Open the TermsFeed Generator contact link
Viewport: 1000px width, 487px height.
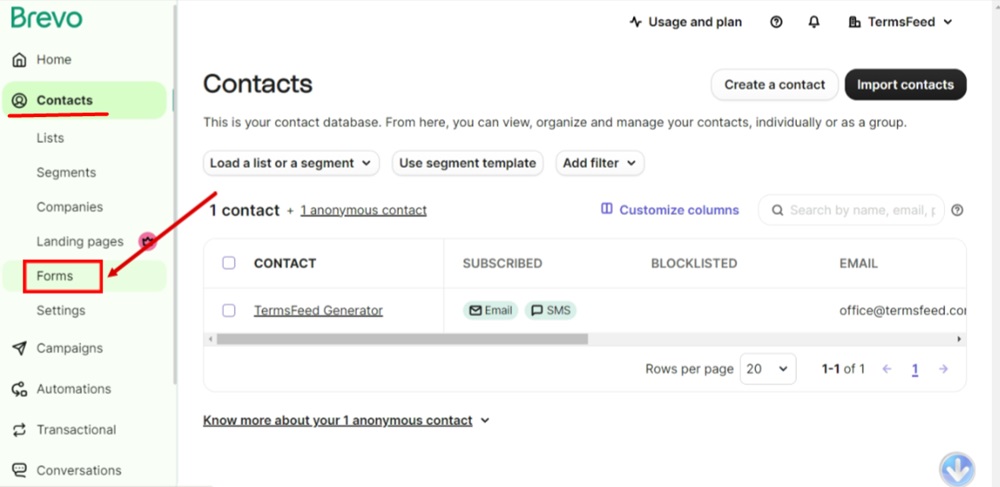(318, 310)
